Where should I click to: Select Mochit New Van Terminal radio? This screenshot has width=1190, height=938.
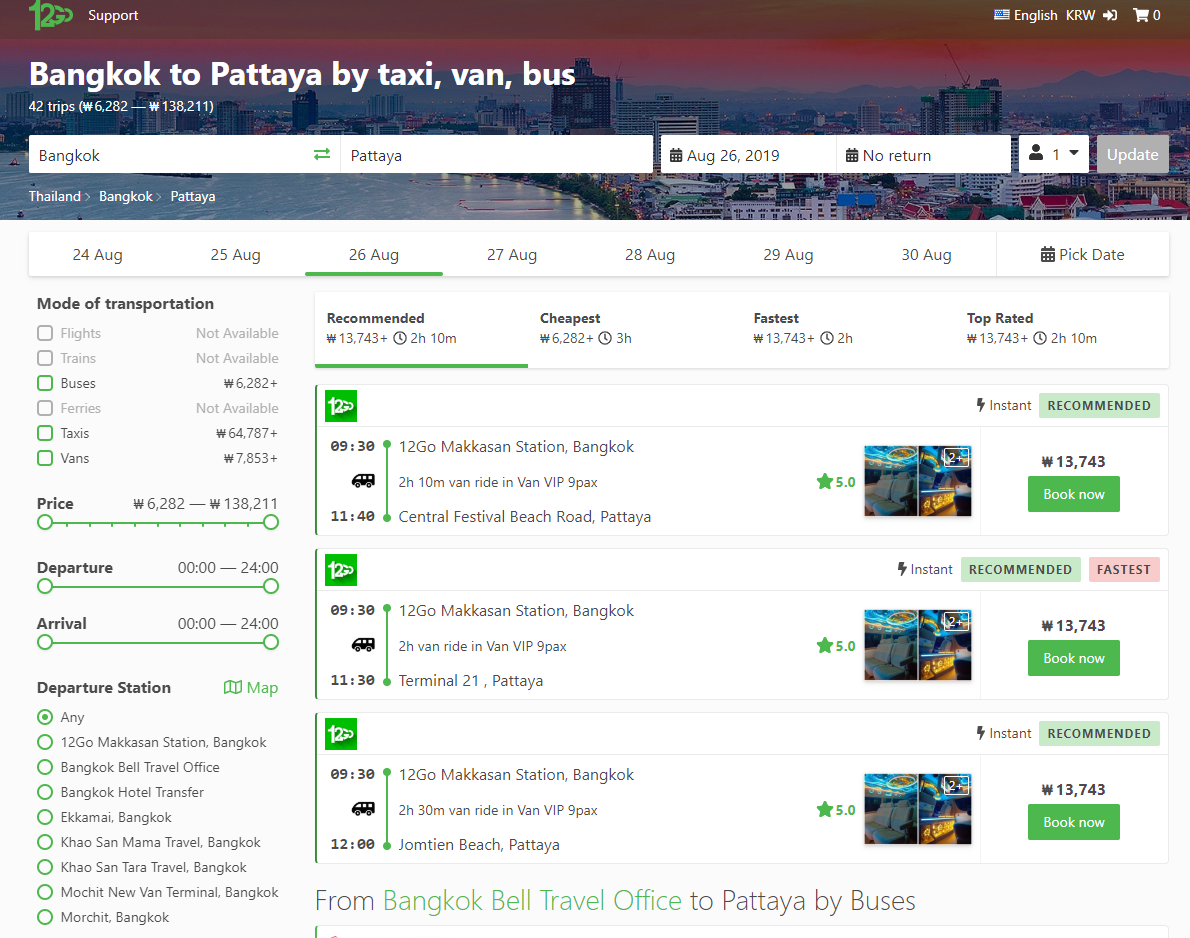coord(46,892)
